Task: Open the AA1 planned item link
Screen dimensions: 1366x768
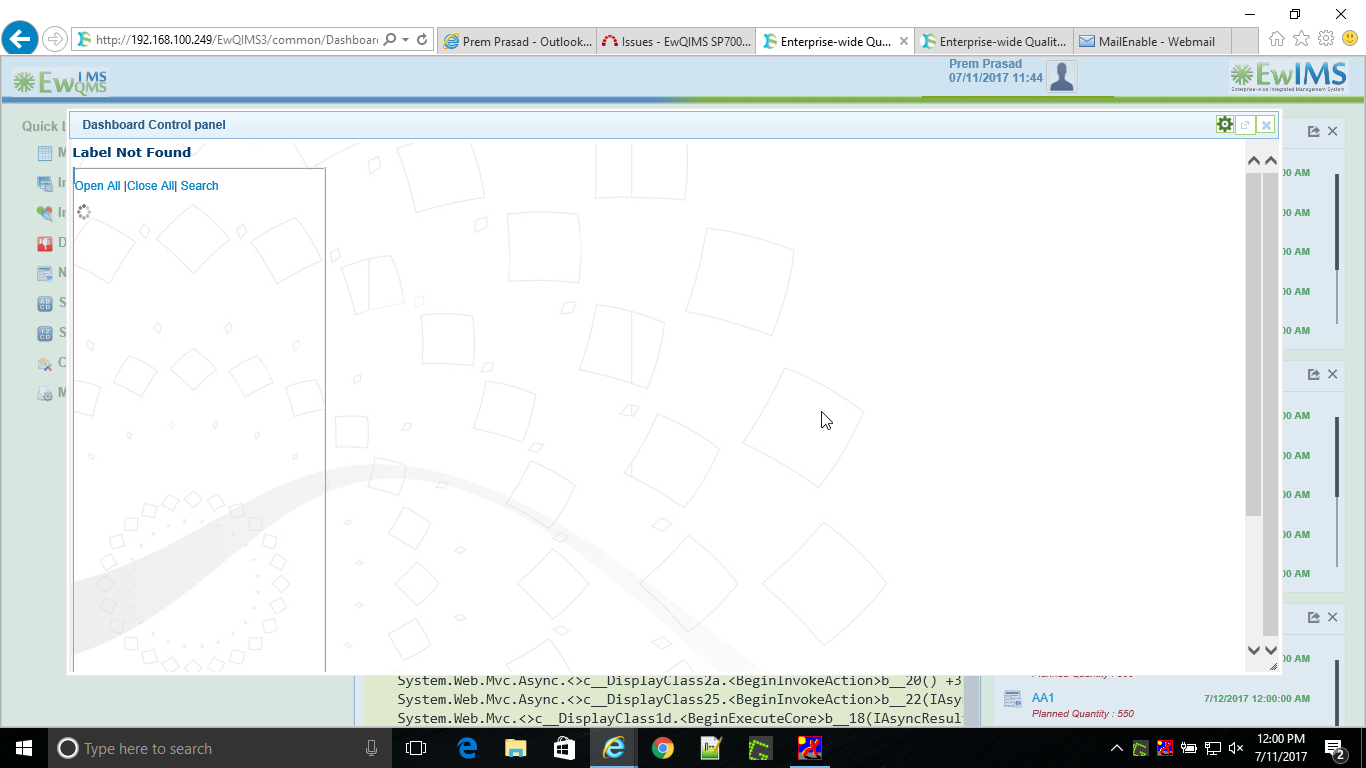Action: [1043, 698]
